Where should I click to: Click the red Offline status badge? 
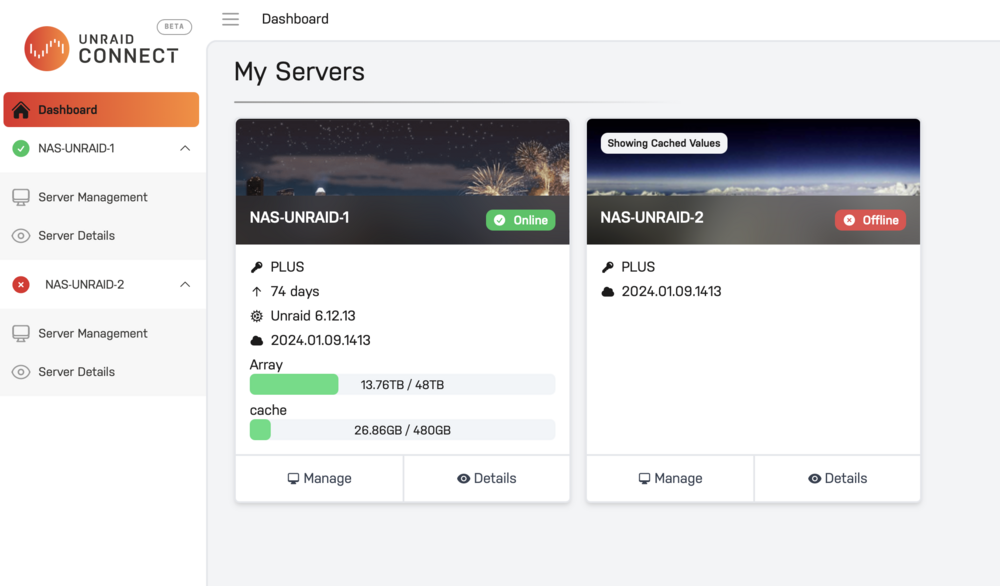tap(871, 220)
